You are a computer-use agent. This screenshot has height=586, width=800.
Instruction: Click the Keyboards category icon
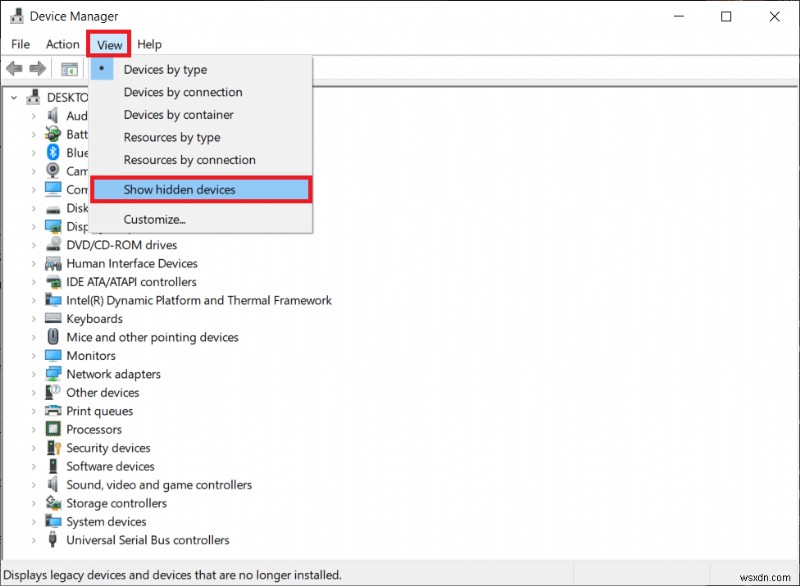click(53, 319)
